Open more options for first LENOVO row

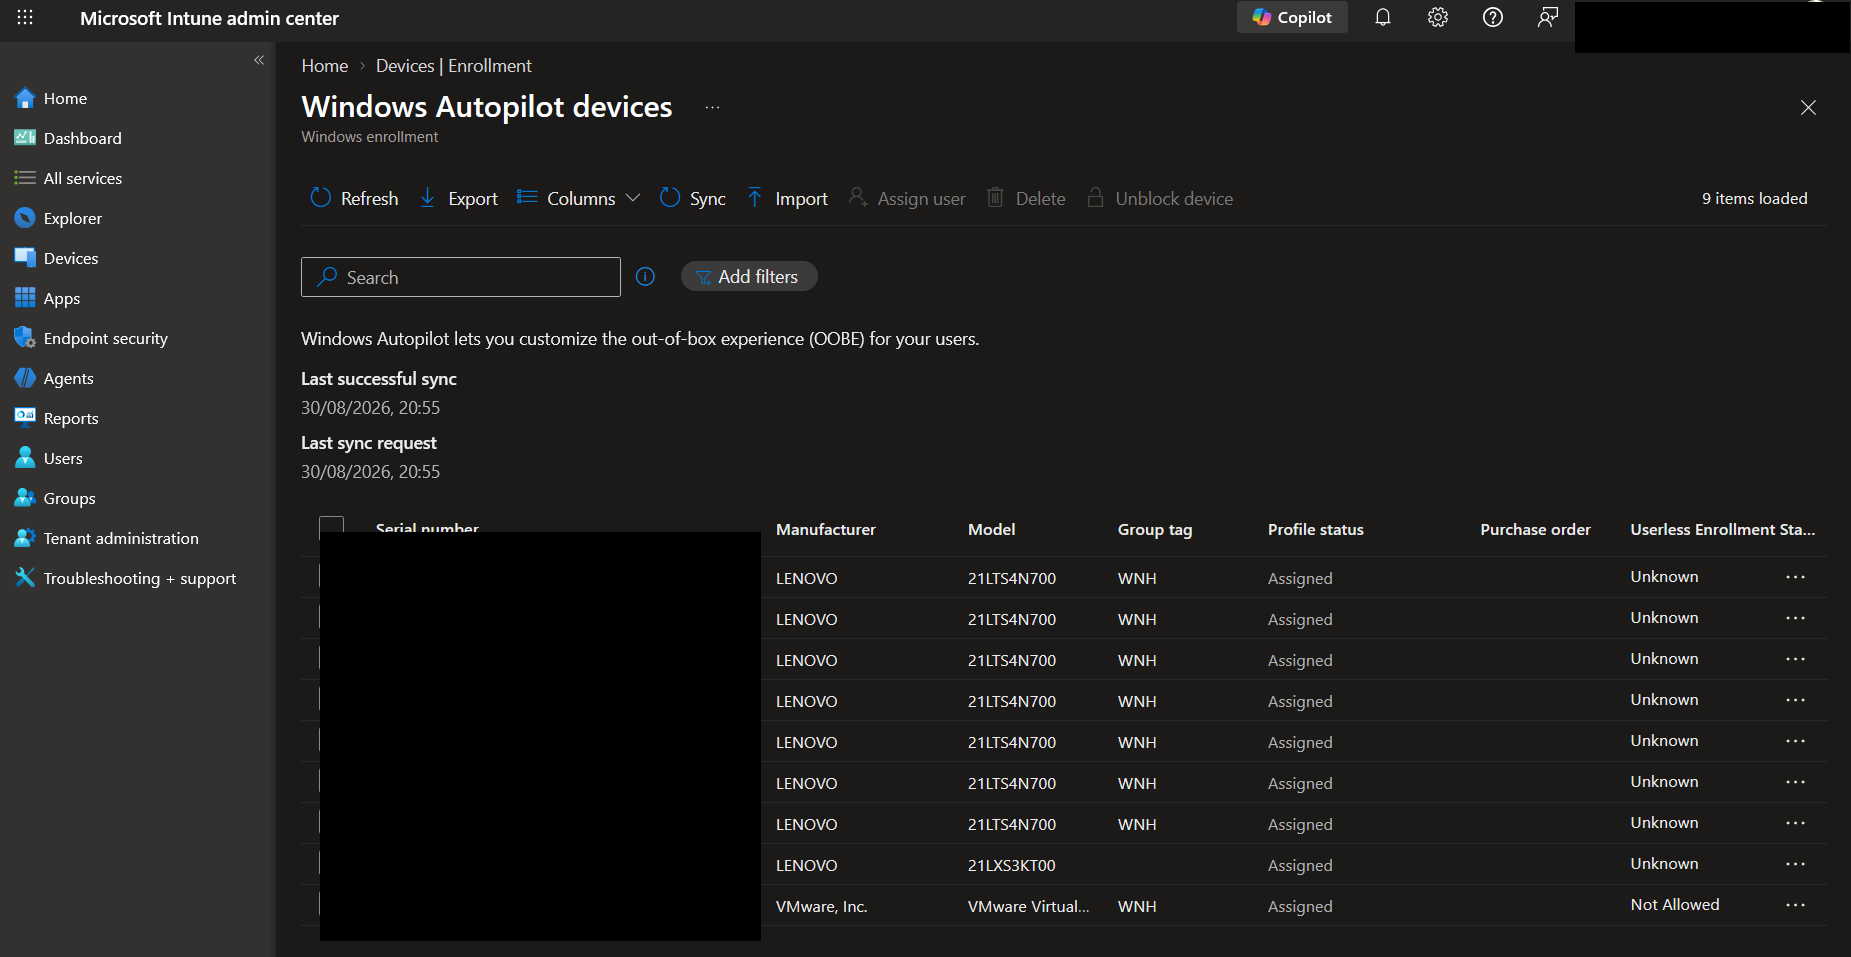click(x=1796, y=577)
